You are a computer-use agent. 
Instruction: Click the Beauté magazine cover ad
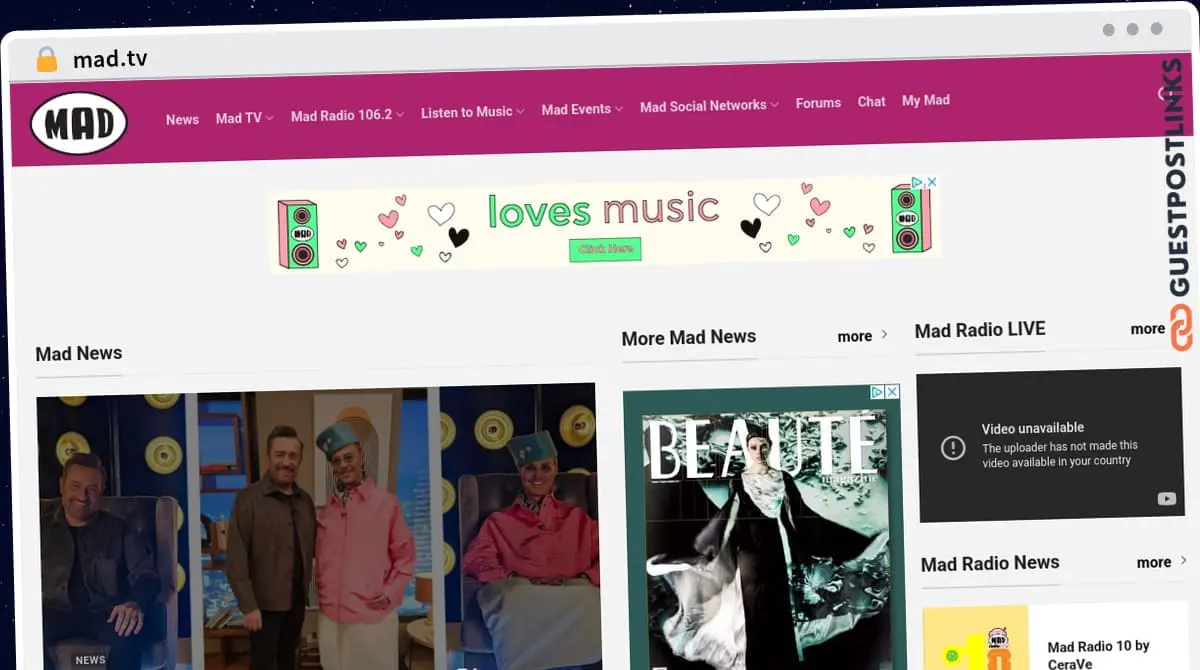pyautogui.click(x=763, y=530)
